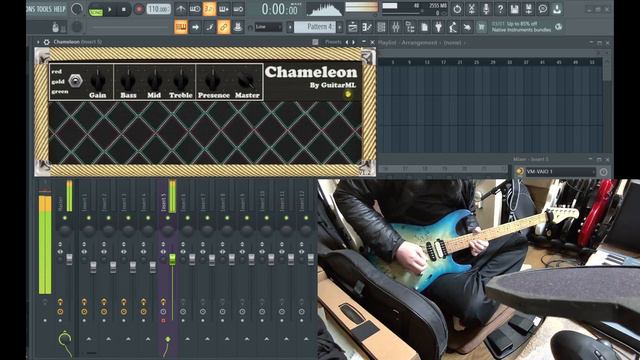Click the microphone recording icon

point(486,9)
